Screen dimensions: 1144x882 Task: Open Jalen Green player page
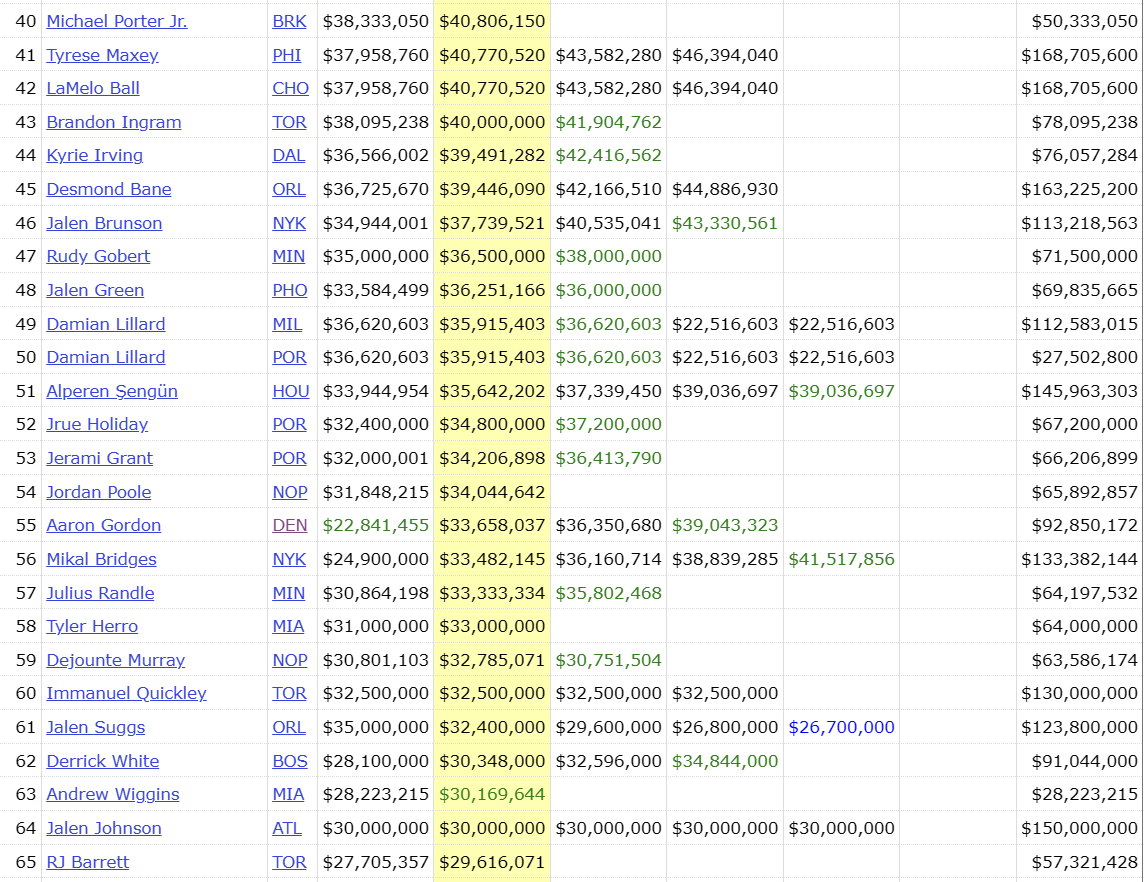coord(95,290)
